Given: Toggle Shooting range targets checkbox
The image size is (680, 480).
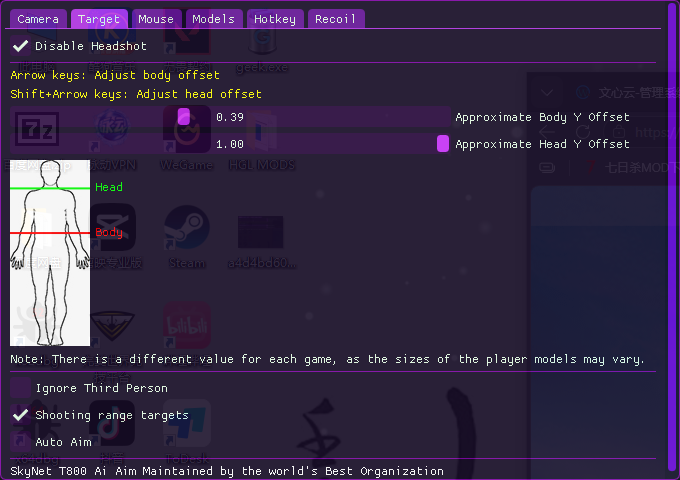Looking at the screenshot, I should 20,415.
